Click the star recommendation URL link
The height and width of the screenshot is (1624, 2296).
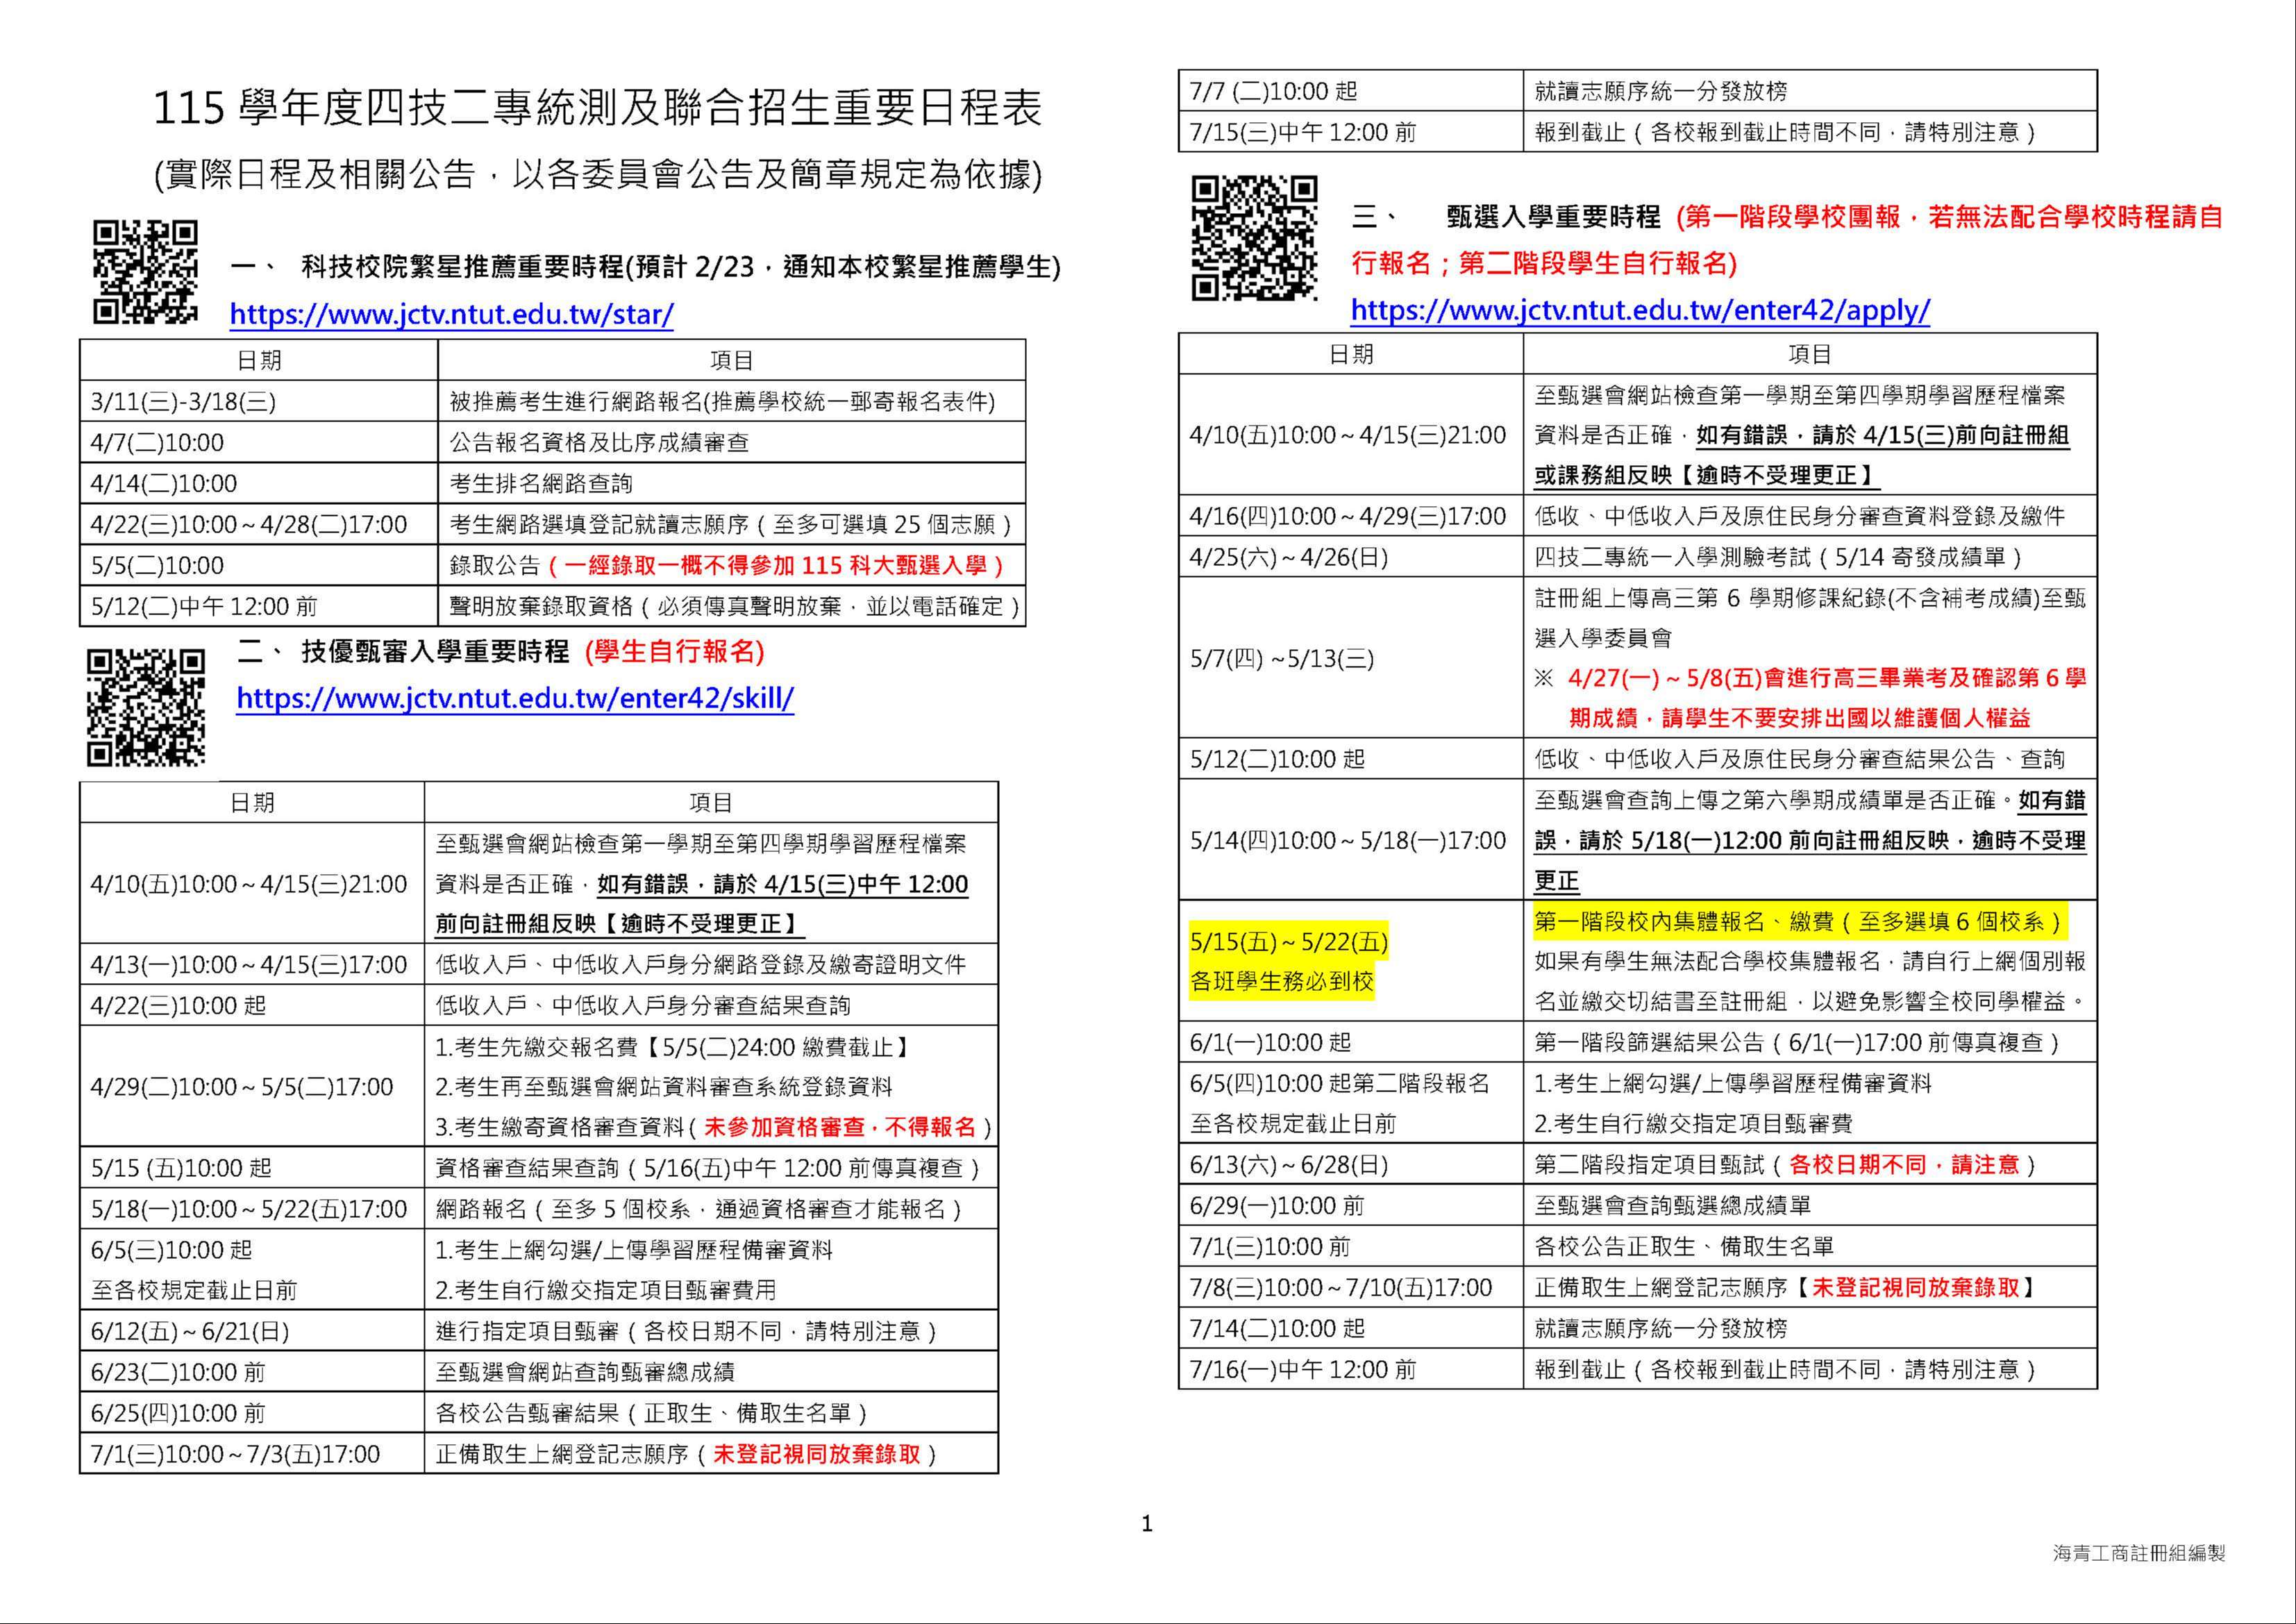[451, 315]
